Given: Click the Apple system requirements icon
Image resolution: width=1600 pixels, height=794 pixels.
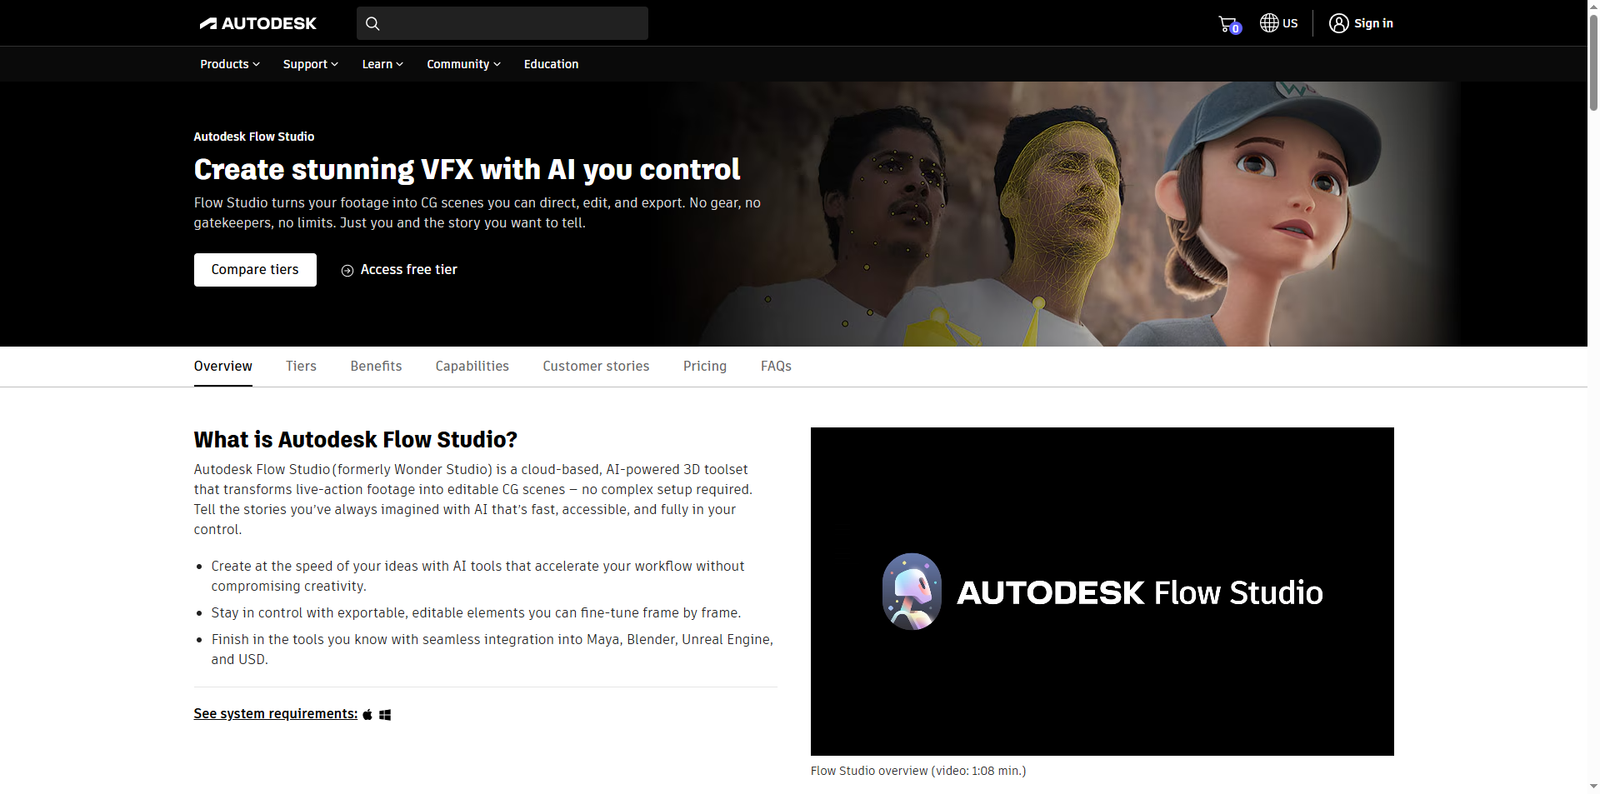Looking at the screenshot, I should 367,714.
